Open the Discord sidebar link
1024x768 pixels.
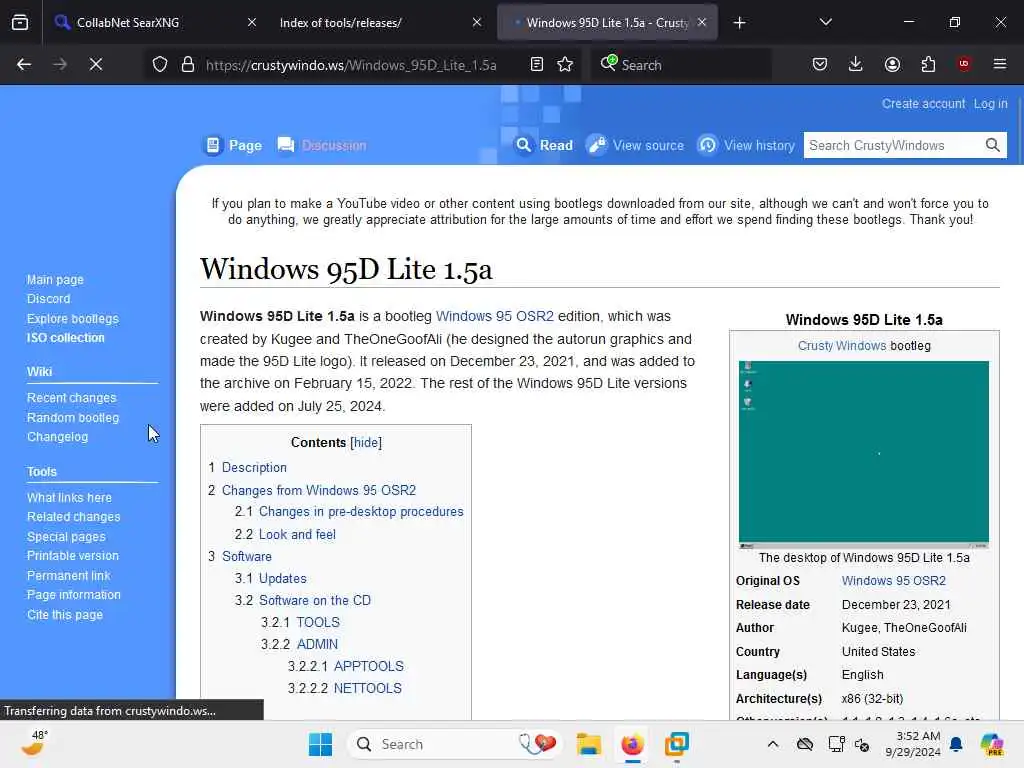point(48,298)
